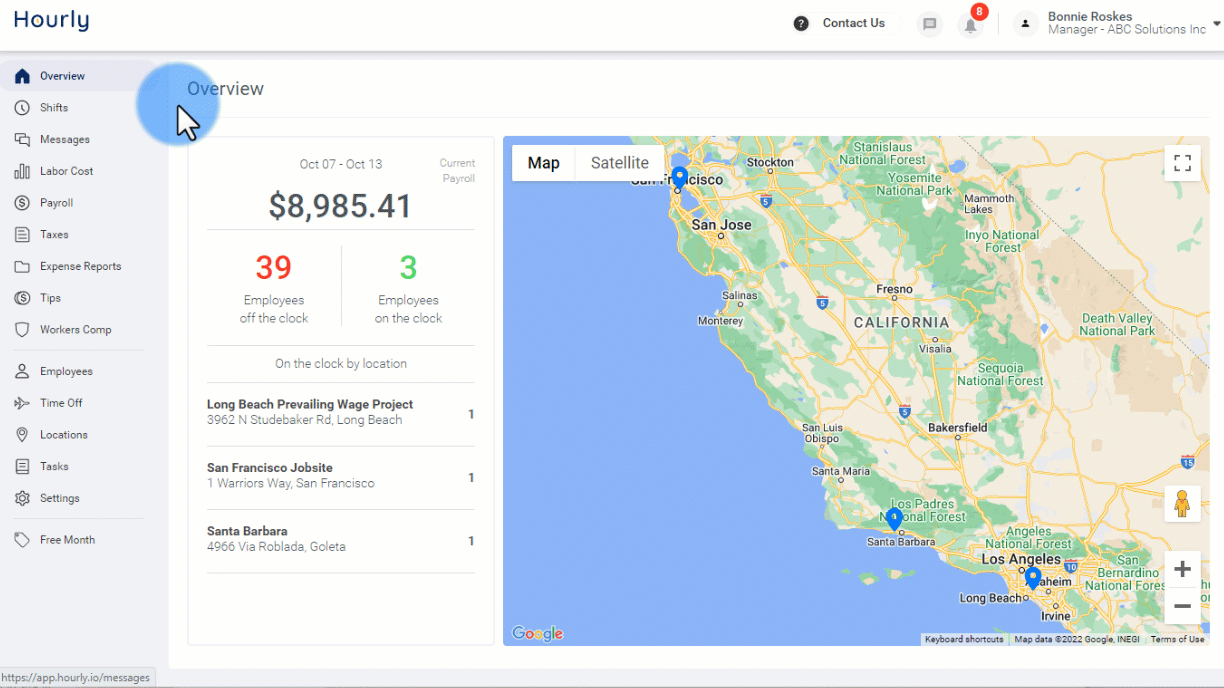Image resolution: width=1224 pixels, height=688 pixels.
Task: Click the $8,985.41 payroll amount
Action: tap(340, 206)
